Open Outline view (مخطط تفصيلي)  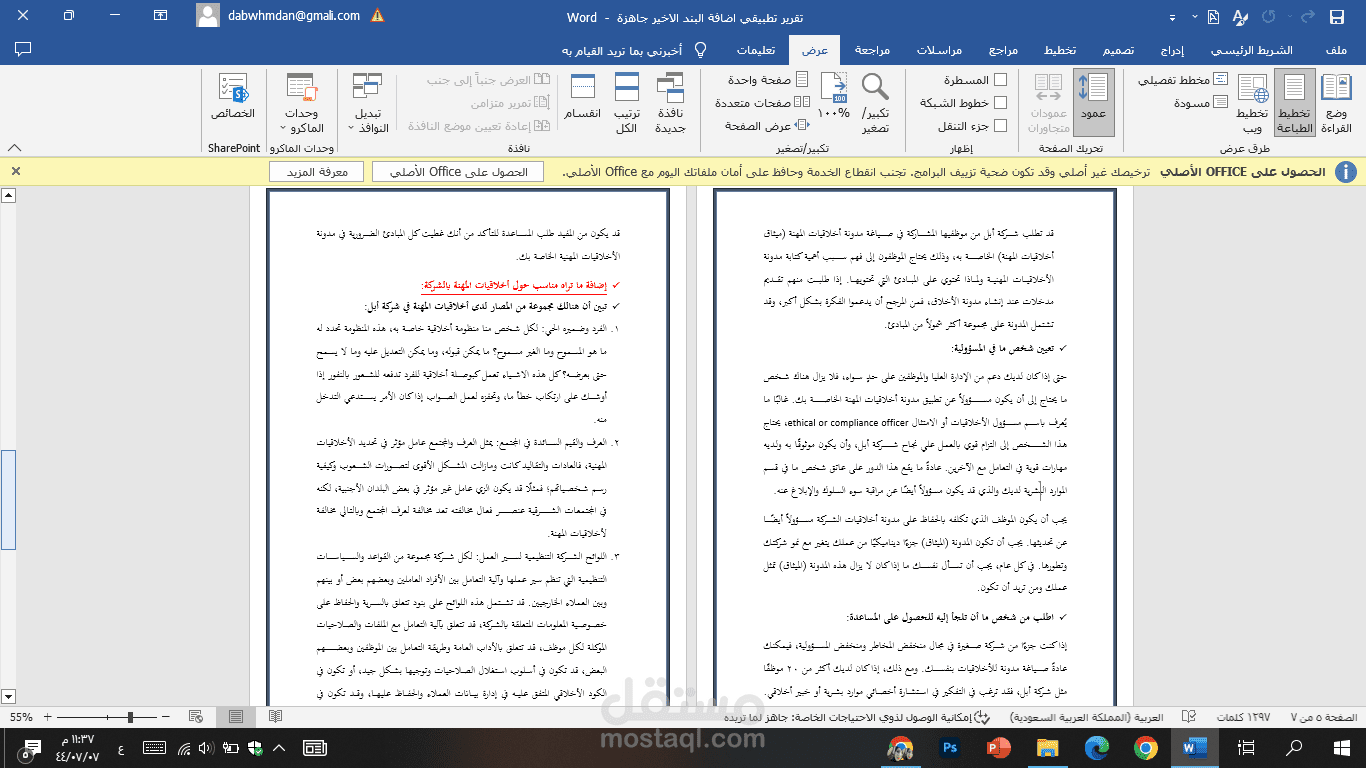click(x=1183, y=80)
